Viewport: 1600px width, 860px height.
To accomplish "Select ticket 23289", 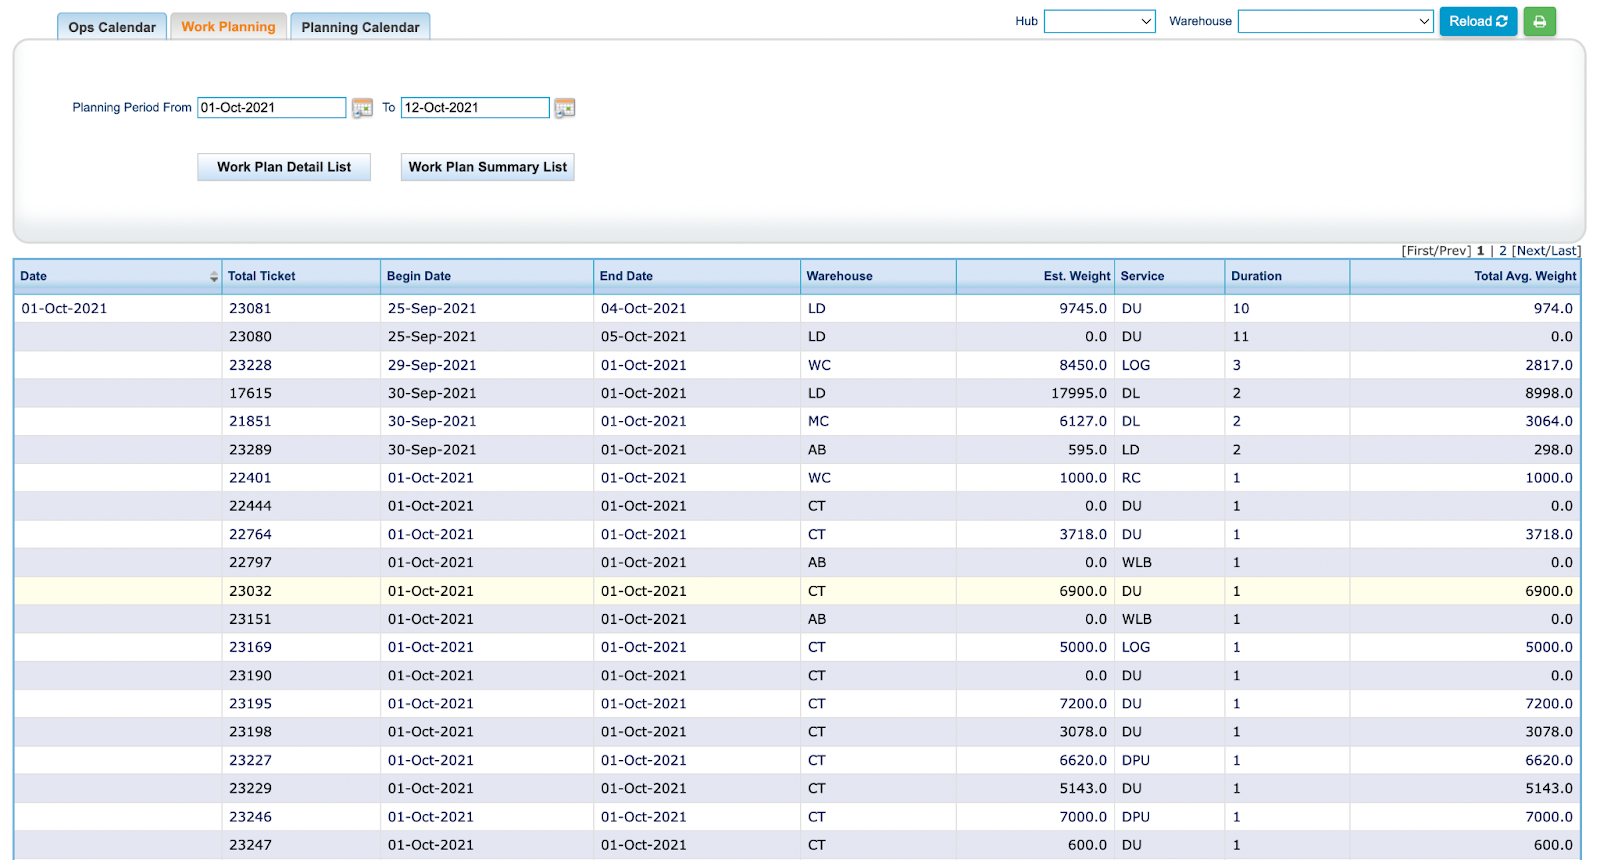I will (250, 450).
